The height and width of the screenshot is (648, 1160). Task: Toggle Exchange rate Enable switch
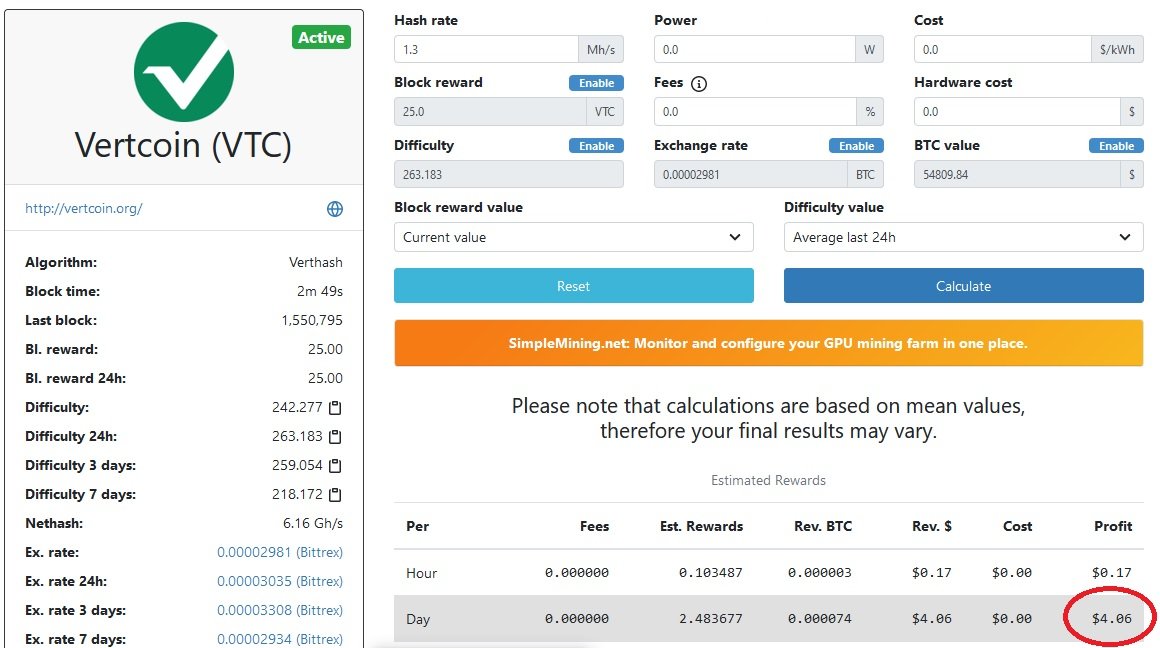coord(856,146)
